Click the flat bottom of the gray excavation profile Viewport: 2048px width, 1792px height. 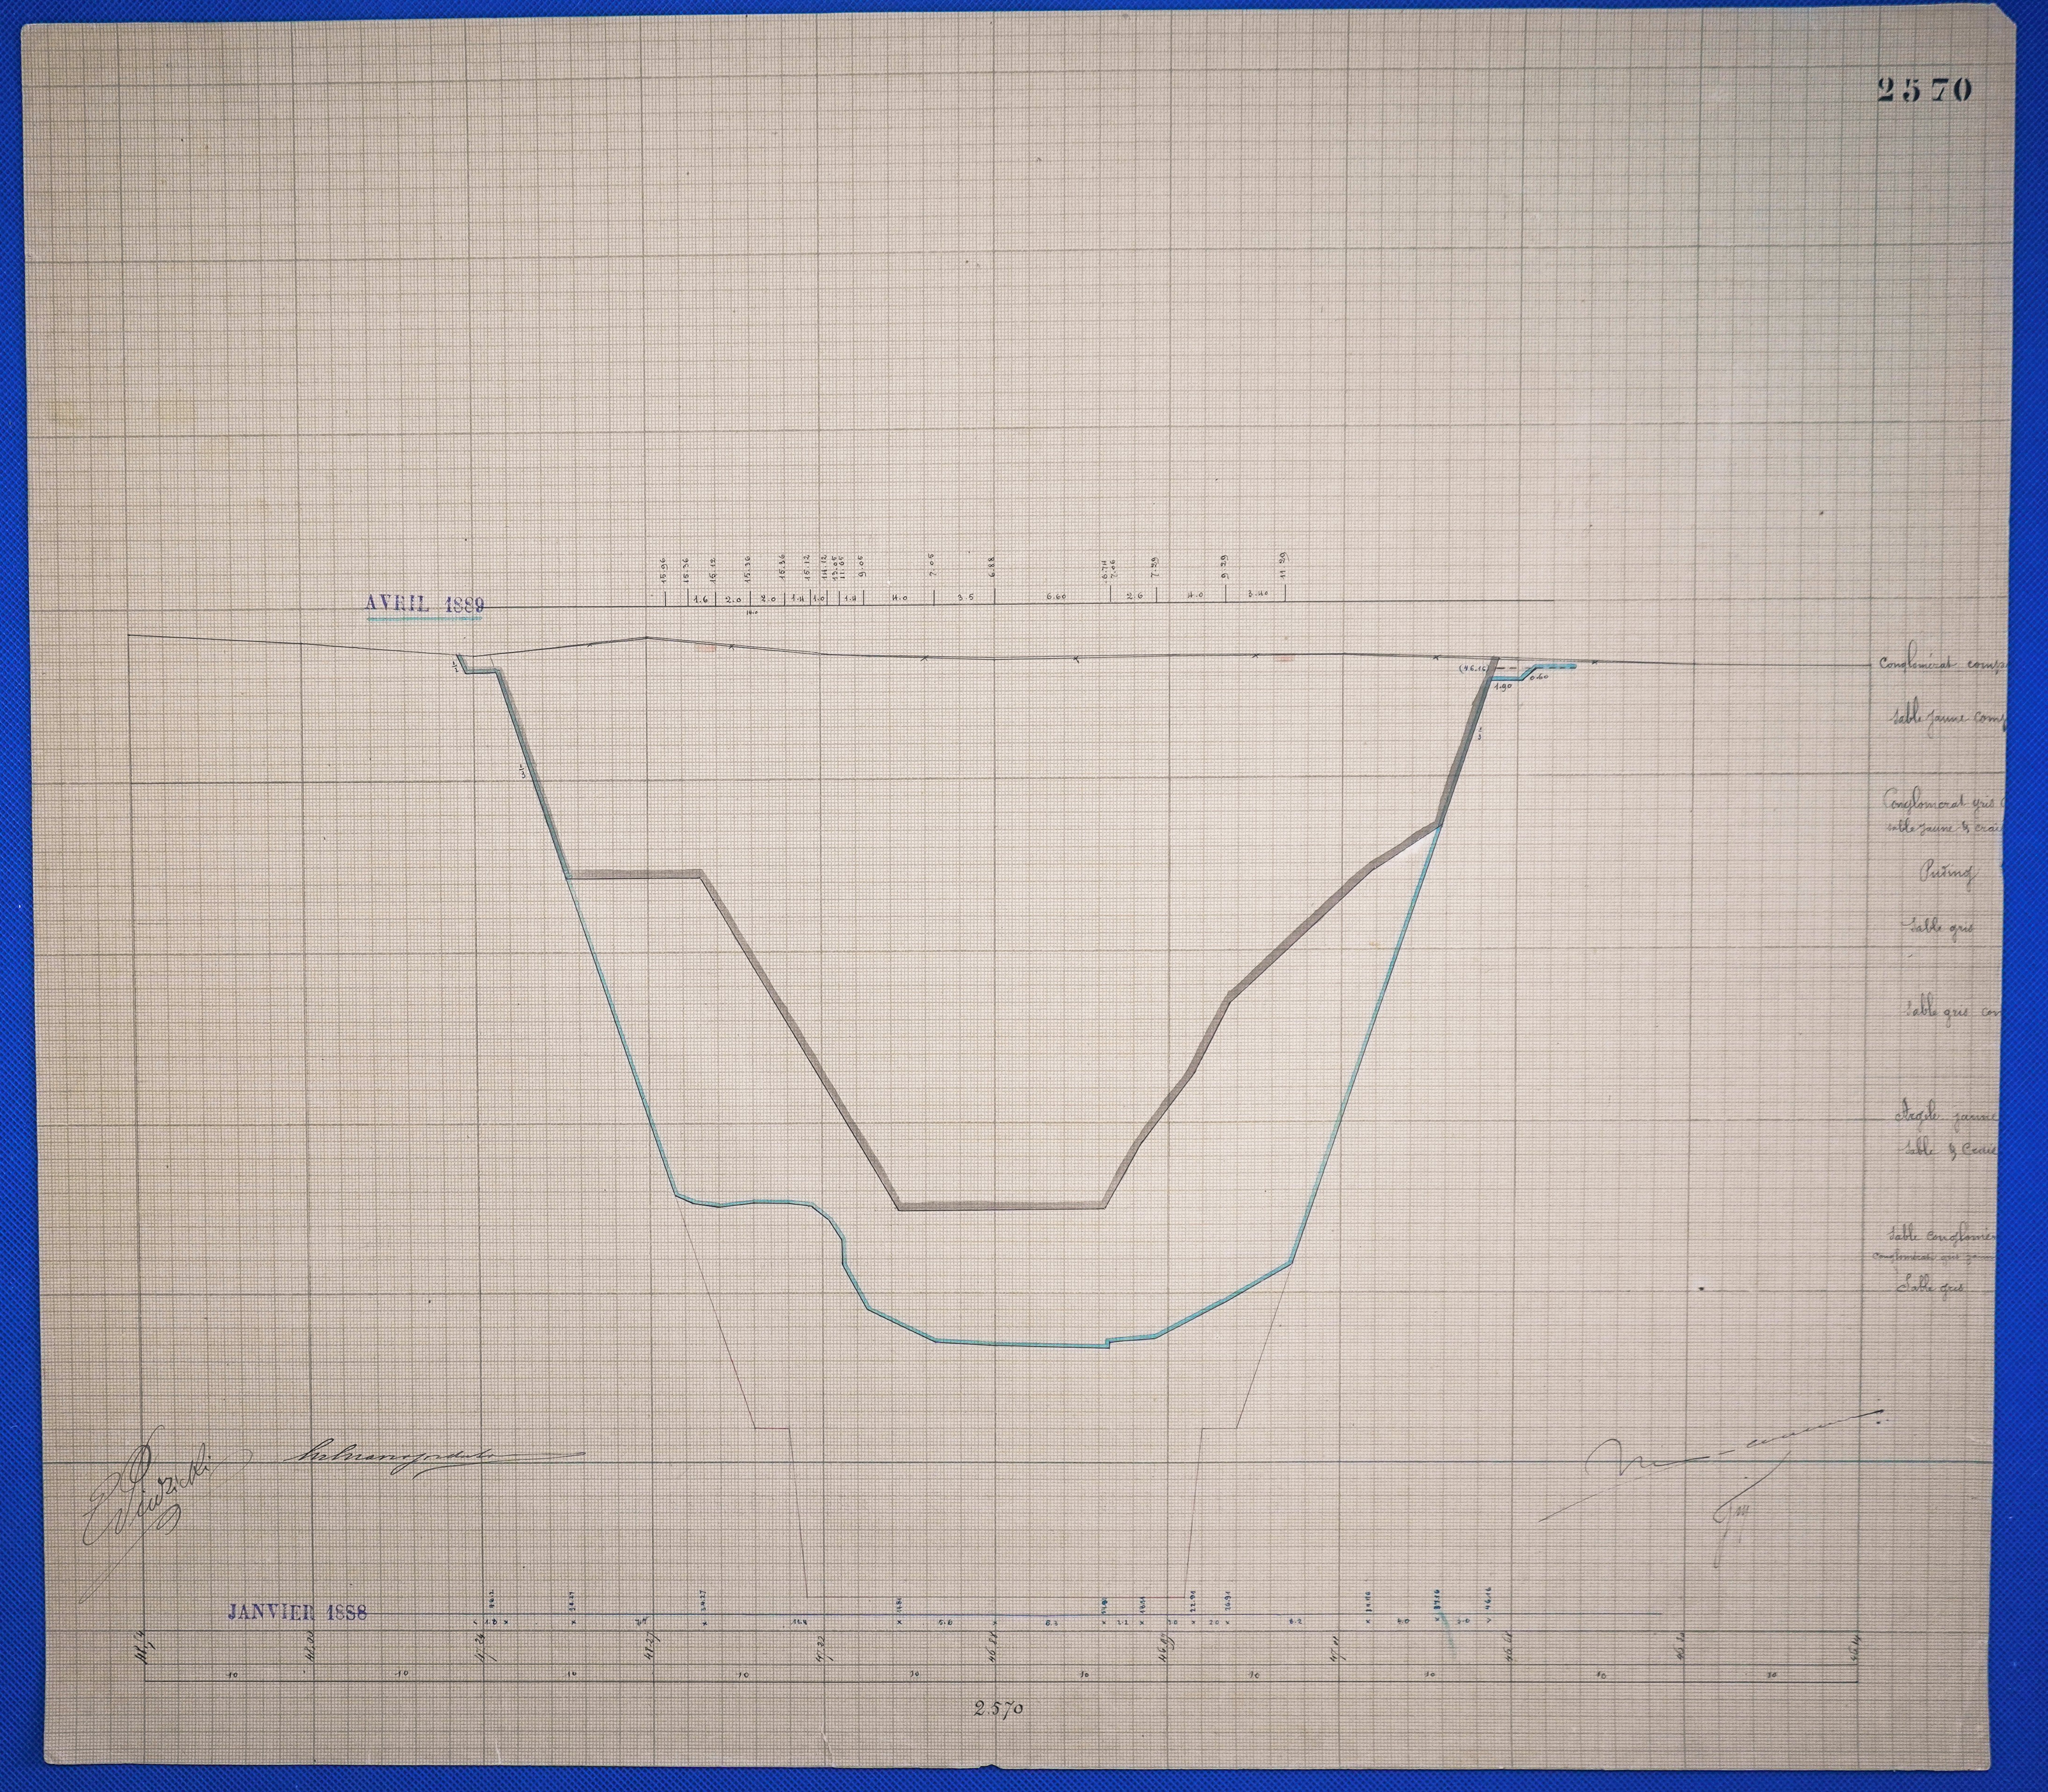pyautogui.click(x=1000, y=1206)
